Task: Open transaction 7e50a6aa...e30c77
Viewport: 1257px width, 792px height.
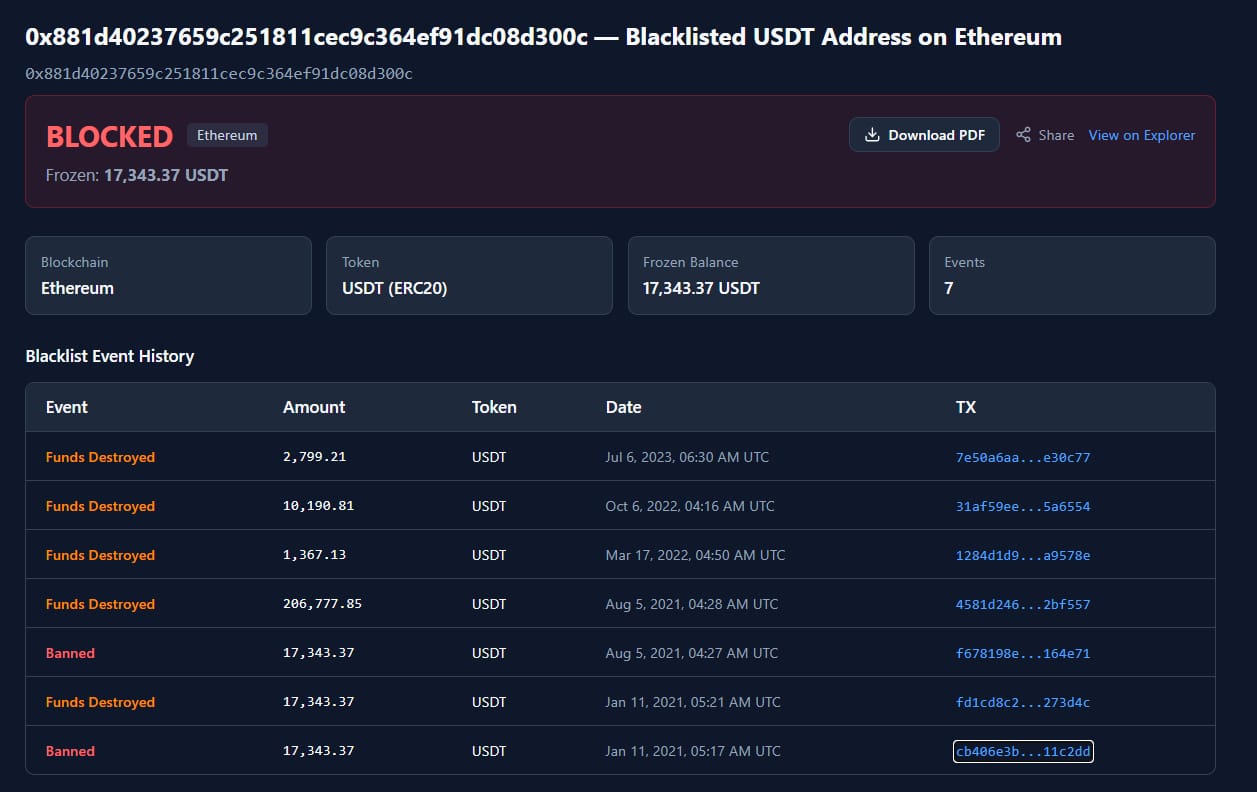Action: 1023,457
